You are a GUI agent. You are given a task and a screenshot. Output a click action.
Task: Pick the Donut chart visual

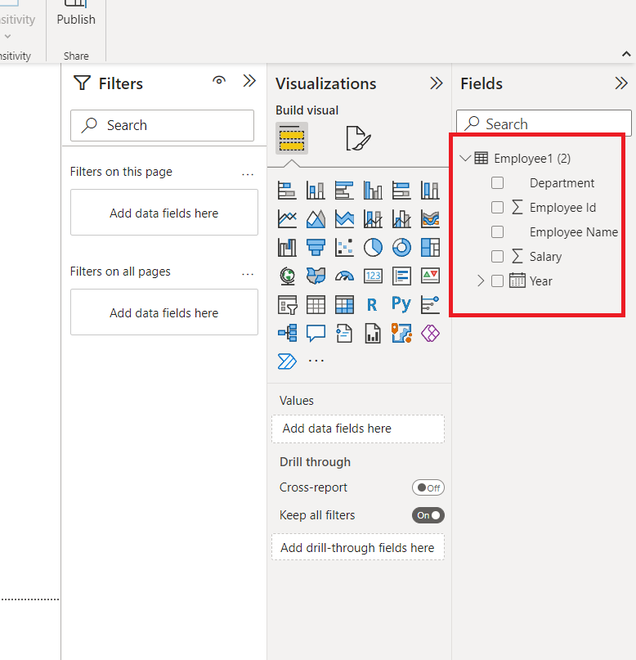coord(402,248)
